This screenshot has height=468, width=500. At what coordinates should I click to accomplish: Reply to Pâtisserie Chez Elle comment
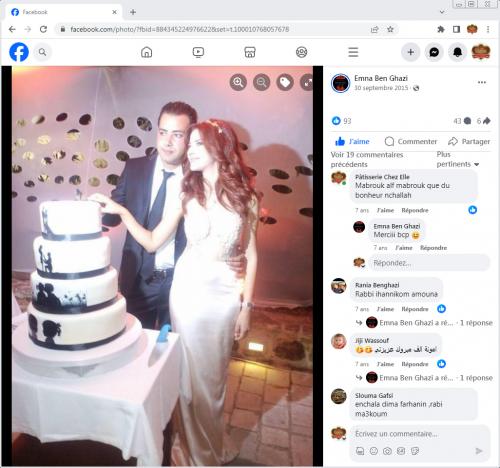pos(415,210)
